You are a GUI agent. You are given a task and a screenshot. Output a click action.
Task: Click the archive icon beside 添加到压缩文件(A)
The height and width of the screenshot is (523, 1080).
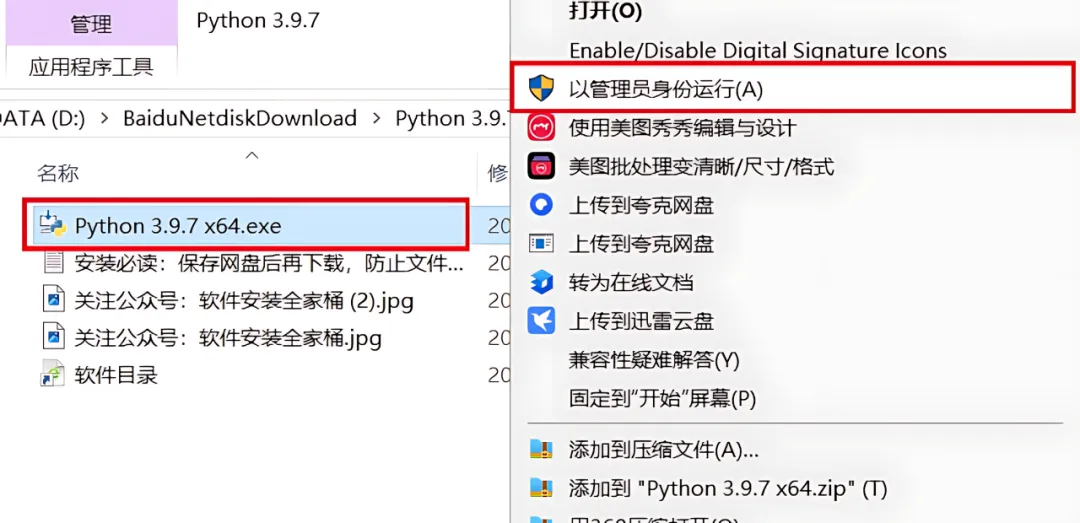tap(541, 450)
